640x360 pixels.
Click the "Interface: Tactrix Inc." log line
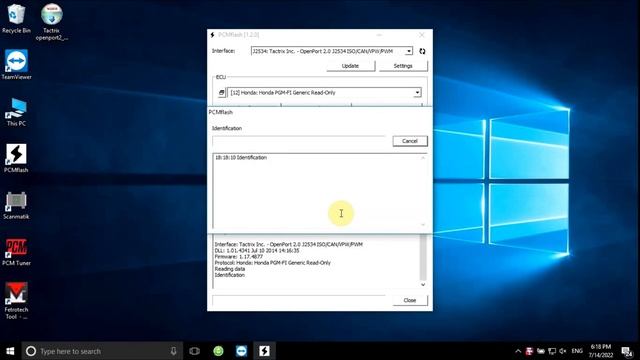pos(289,244)
